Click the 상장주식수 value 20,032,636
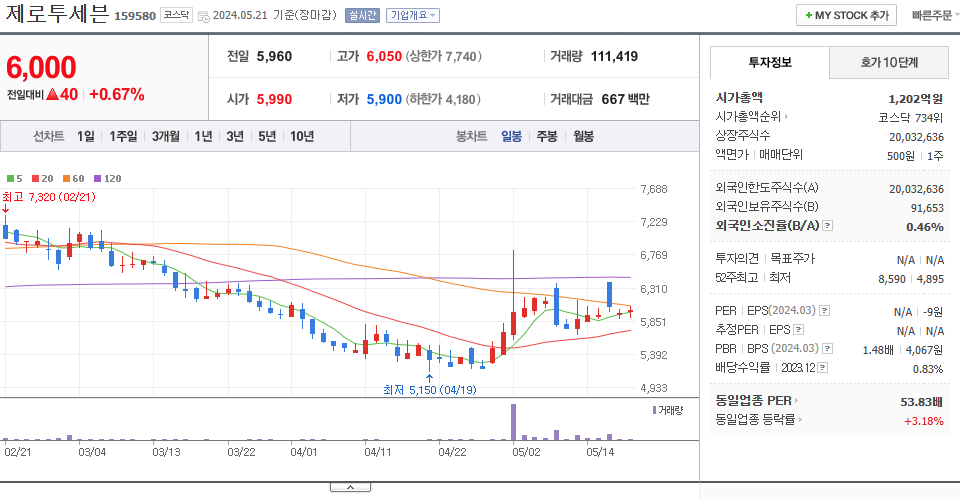 click(917, 137)
